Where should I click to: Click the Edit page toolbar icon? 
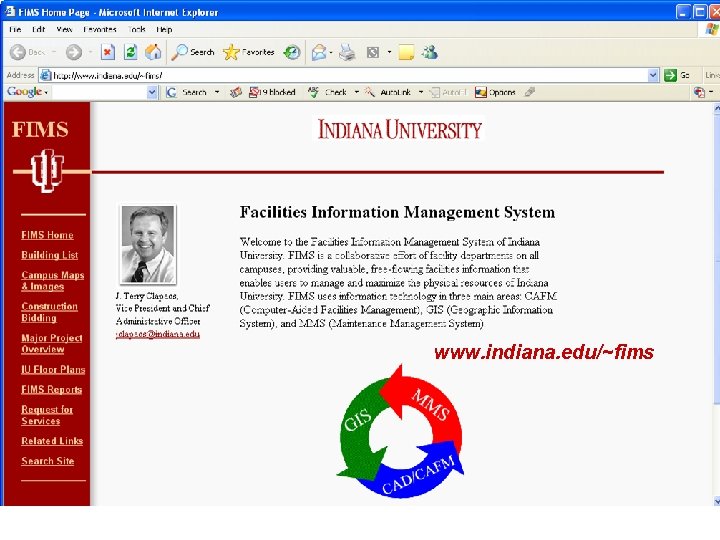[x=372, y=52]
